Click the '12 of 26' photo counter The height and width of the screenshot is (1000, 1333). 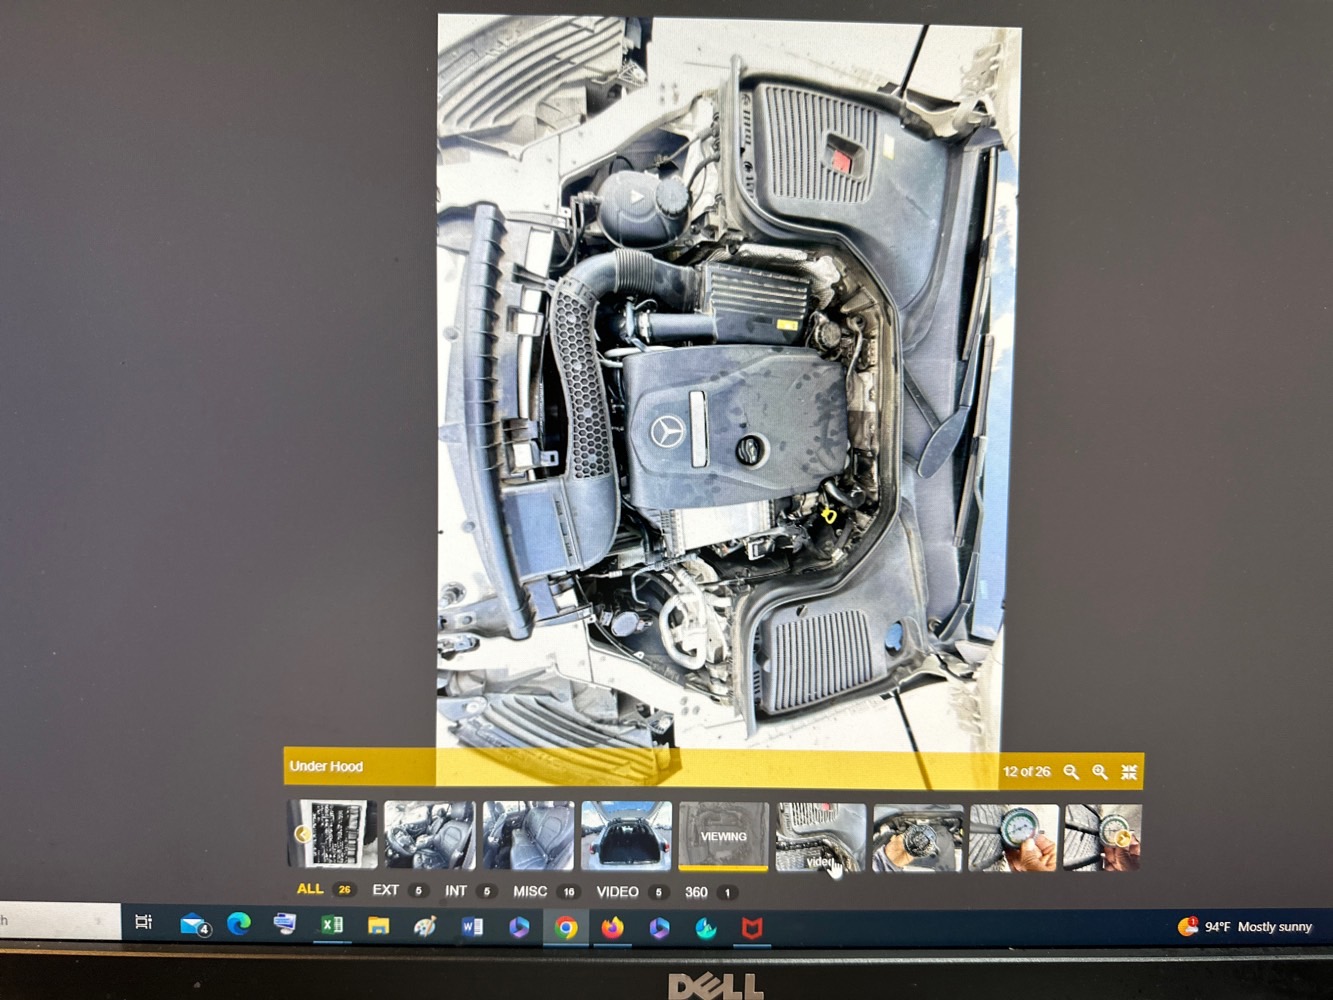point(1026,771)
